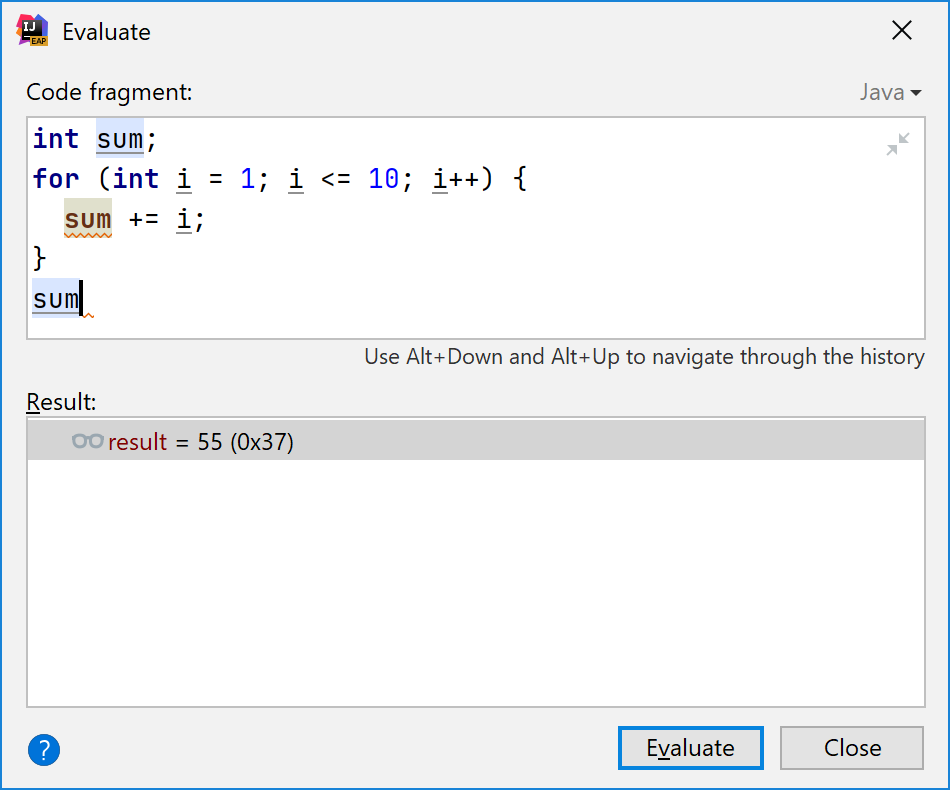Click the history navigation hint text

[644, 357]
